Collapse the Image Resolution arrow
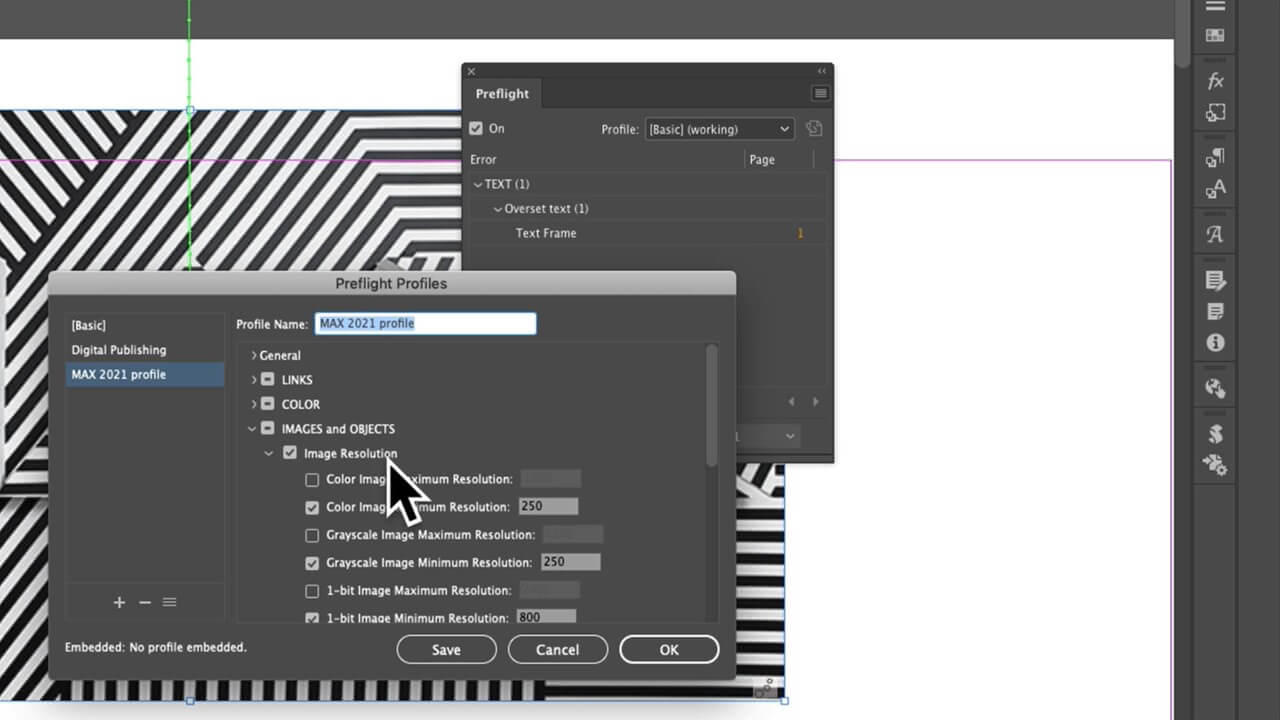This screenshot has height=720, width=1280. (x=269, y=454)
